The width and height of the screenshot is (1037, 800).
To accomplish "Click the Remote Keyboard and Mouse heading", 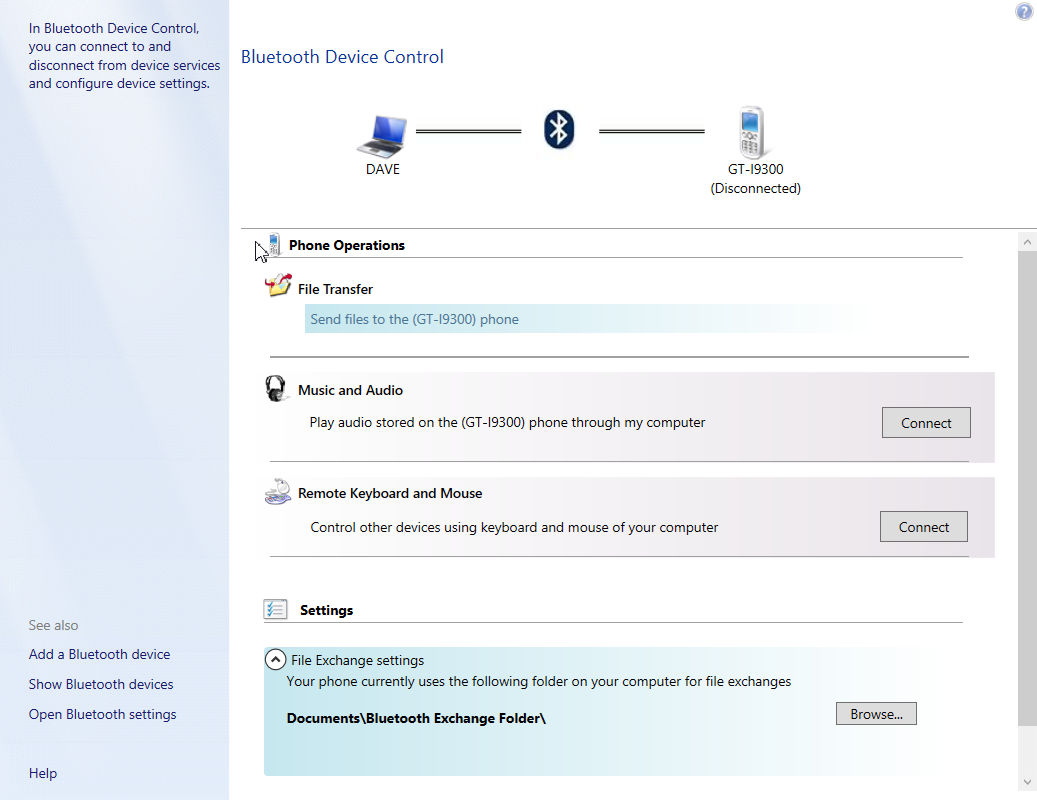I will coord(390,493).
